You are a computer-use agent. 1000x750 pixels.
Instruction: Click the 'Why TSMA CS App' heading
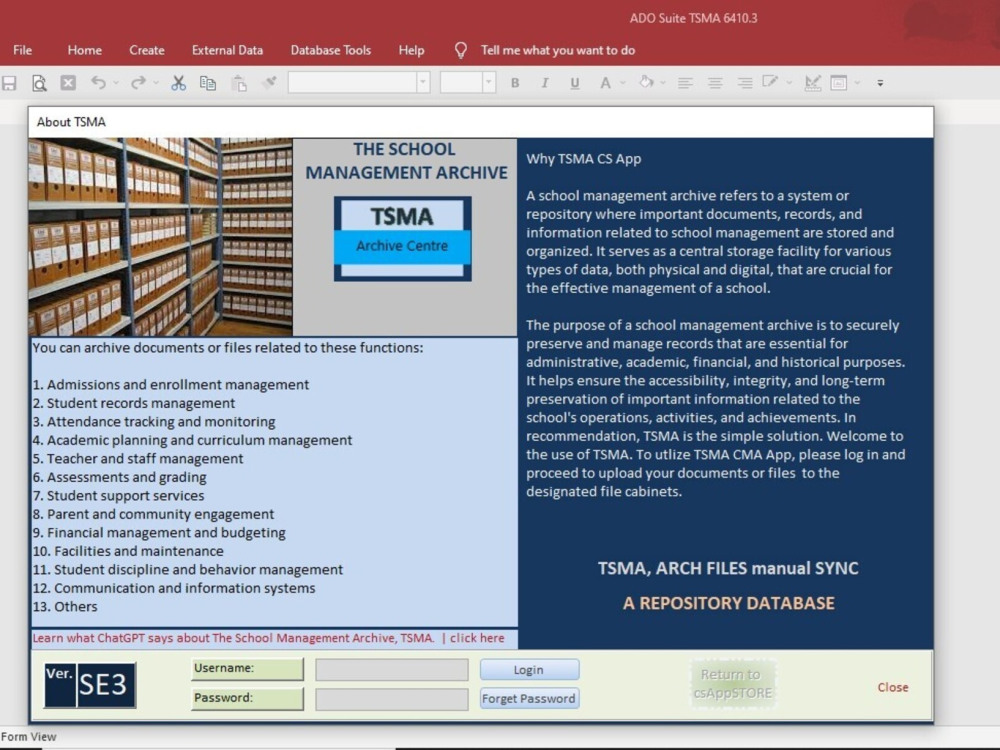point(584,159)
